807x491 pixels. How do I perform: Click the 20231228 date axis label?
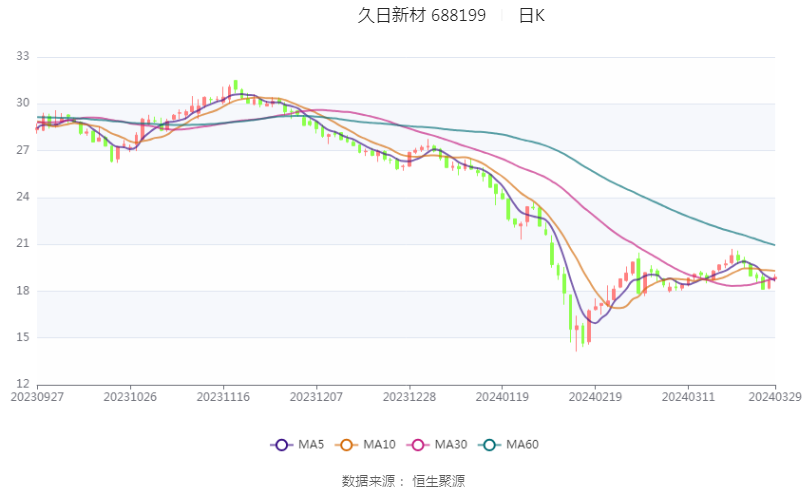coord(409,397)
